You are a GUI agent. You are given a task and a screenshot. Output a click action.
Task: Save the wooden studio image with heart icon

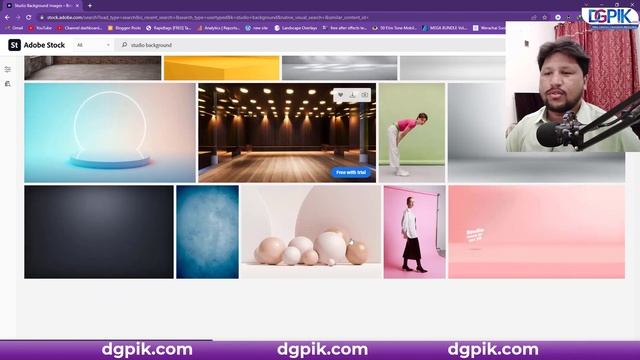[x=340, y=95]
